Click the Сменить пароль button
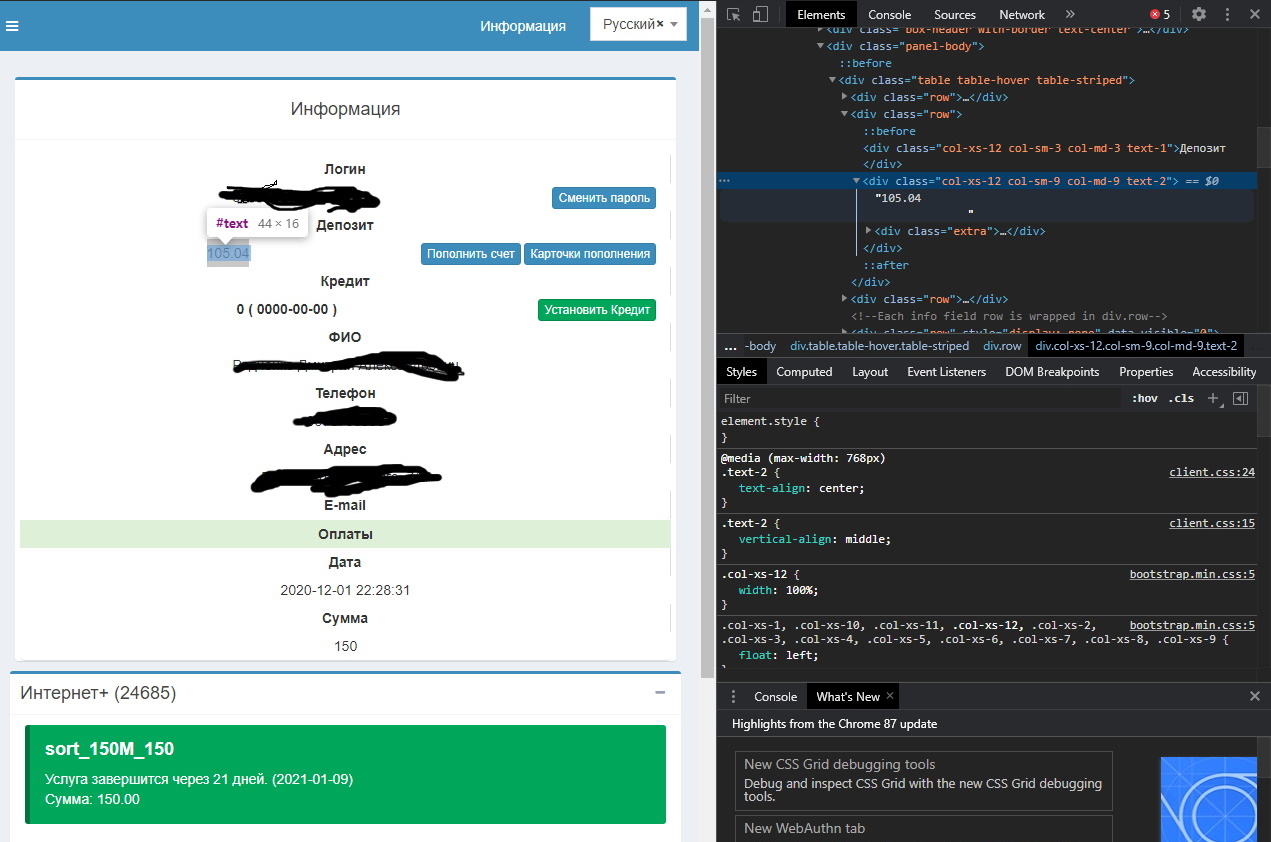 [604, 198]
